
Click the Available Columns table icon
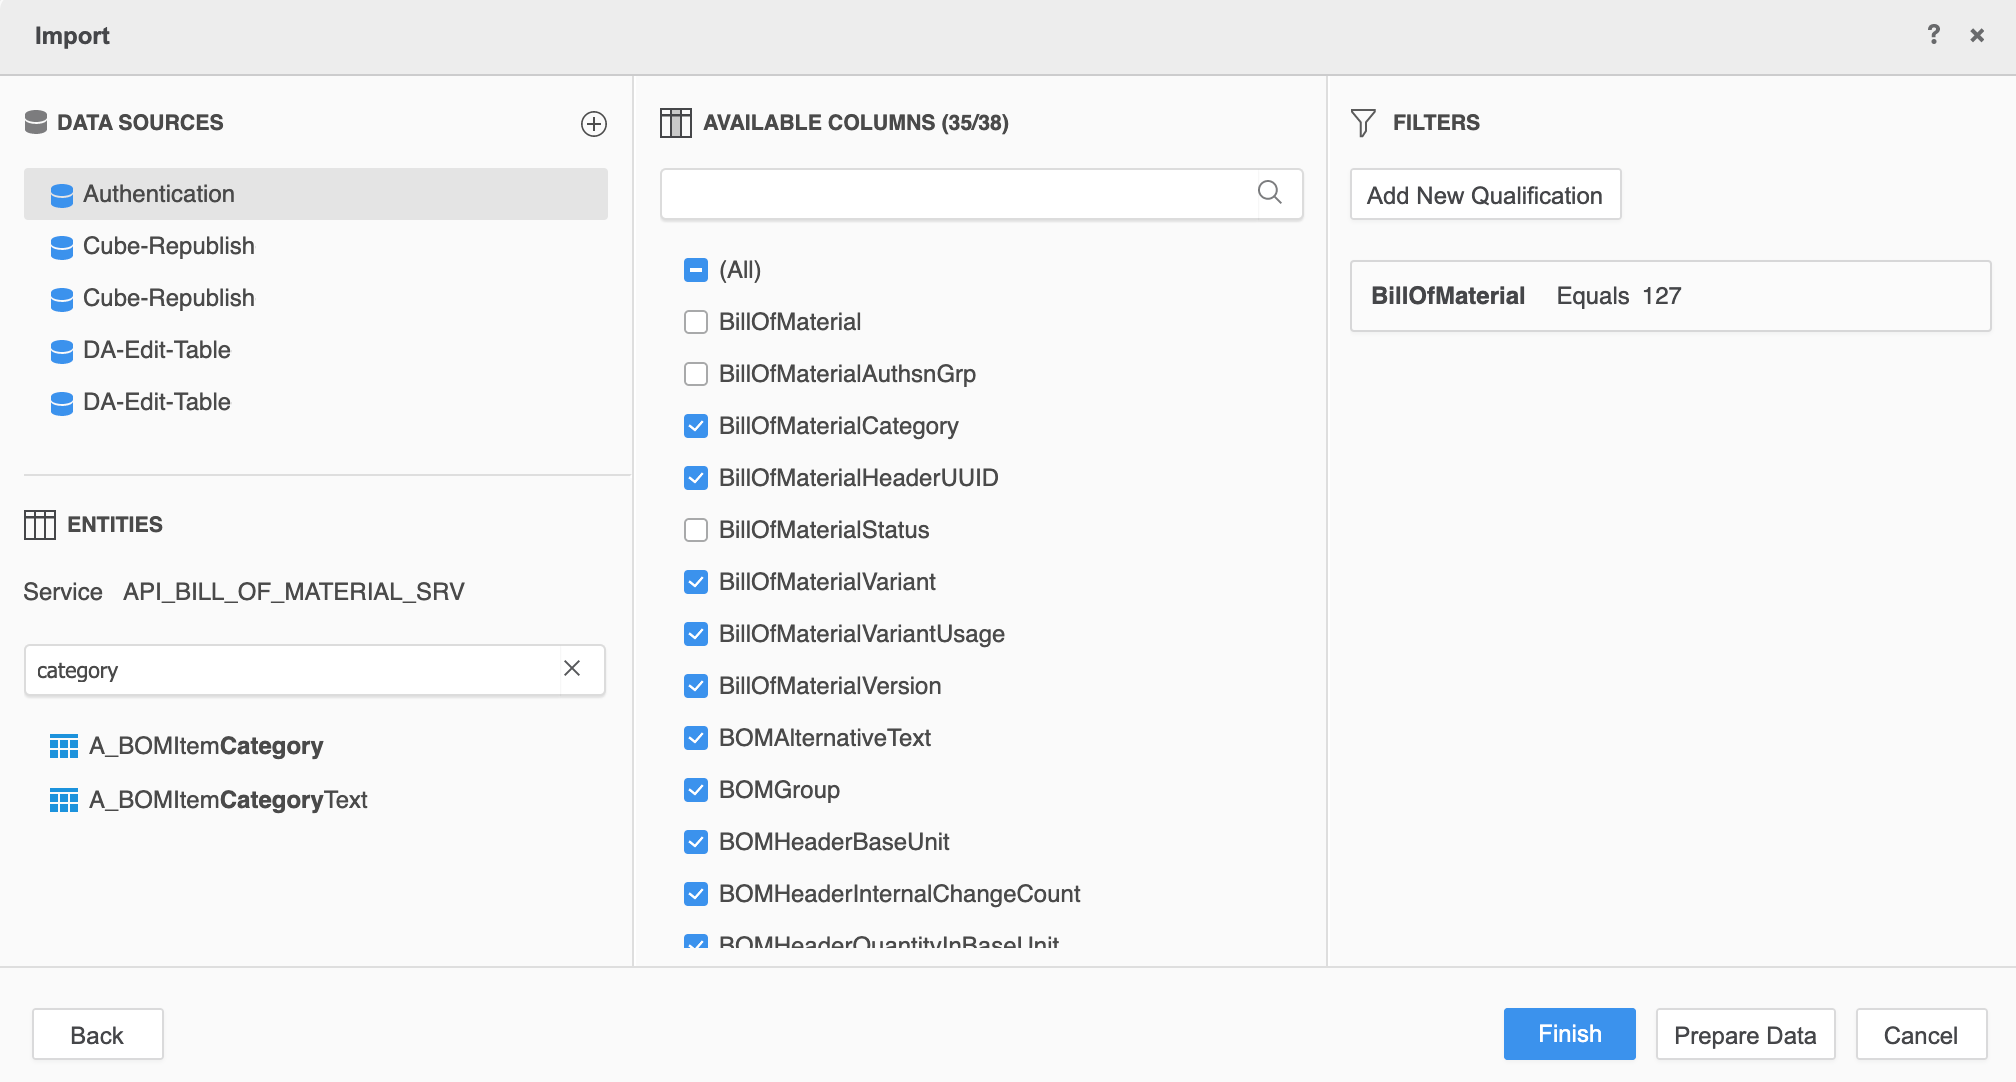[677, 122]
